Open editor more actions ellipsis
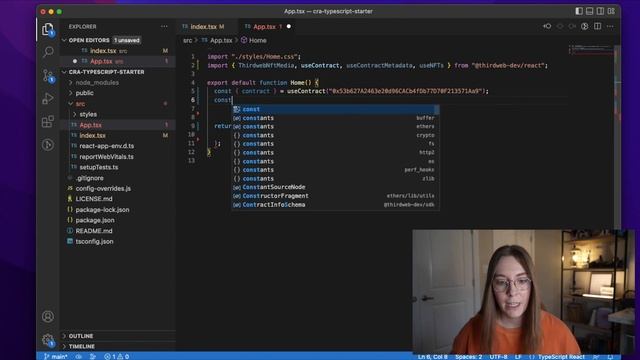This screenshot has height=360, width=640. (610, 26)
